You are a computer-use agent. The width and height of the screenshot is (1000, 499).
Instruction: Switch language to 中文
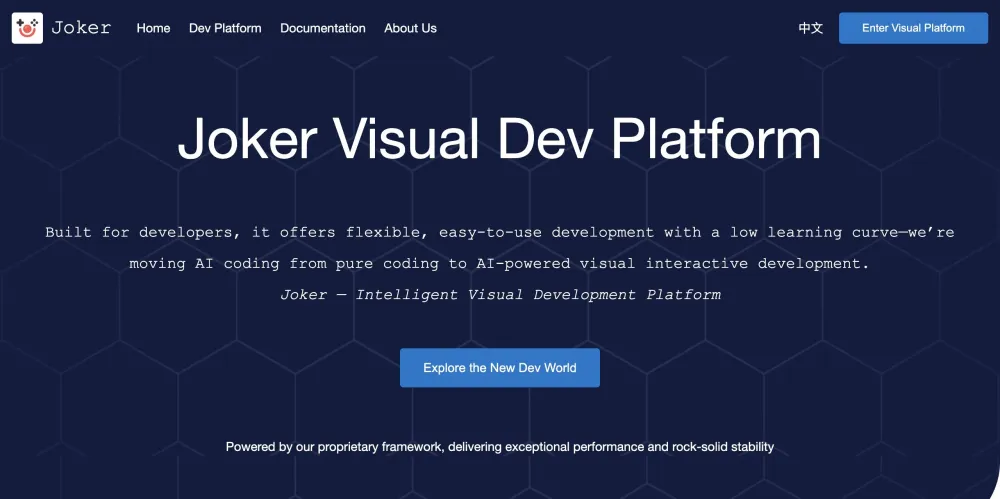[810, 28]
